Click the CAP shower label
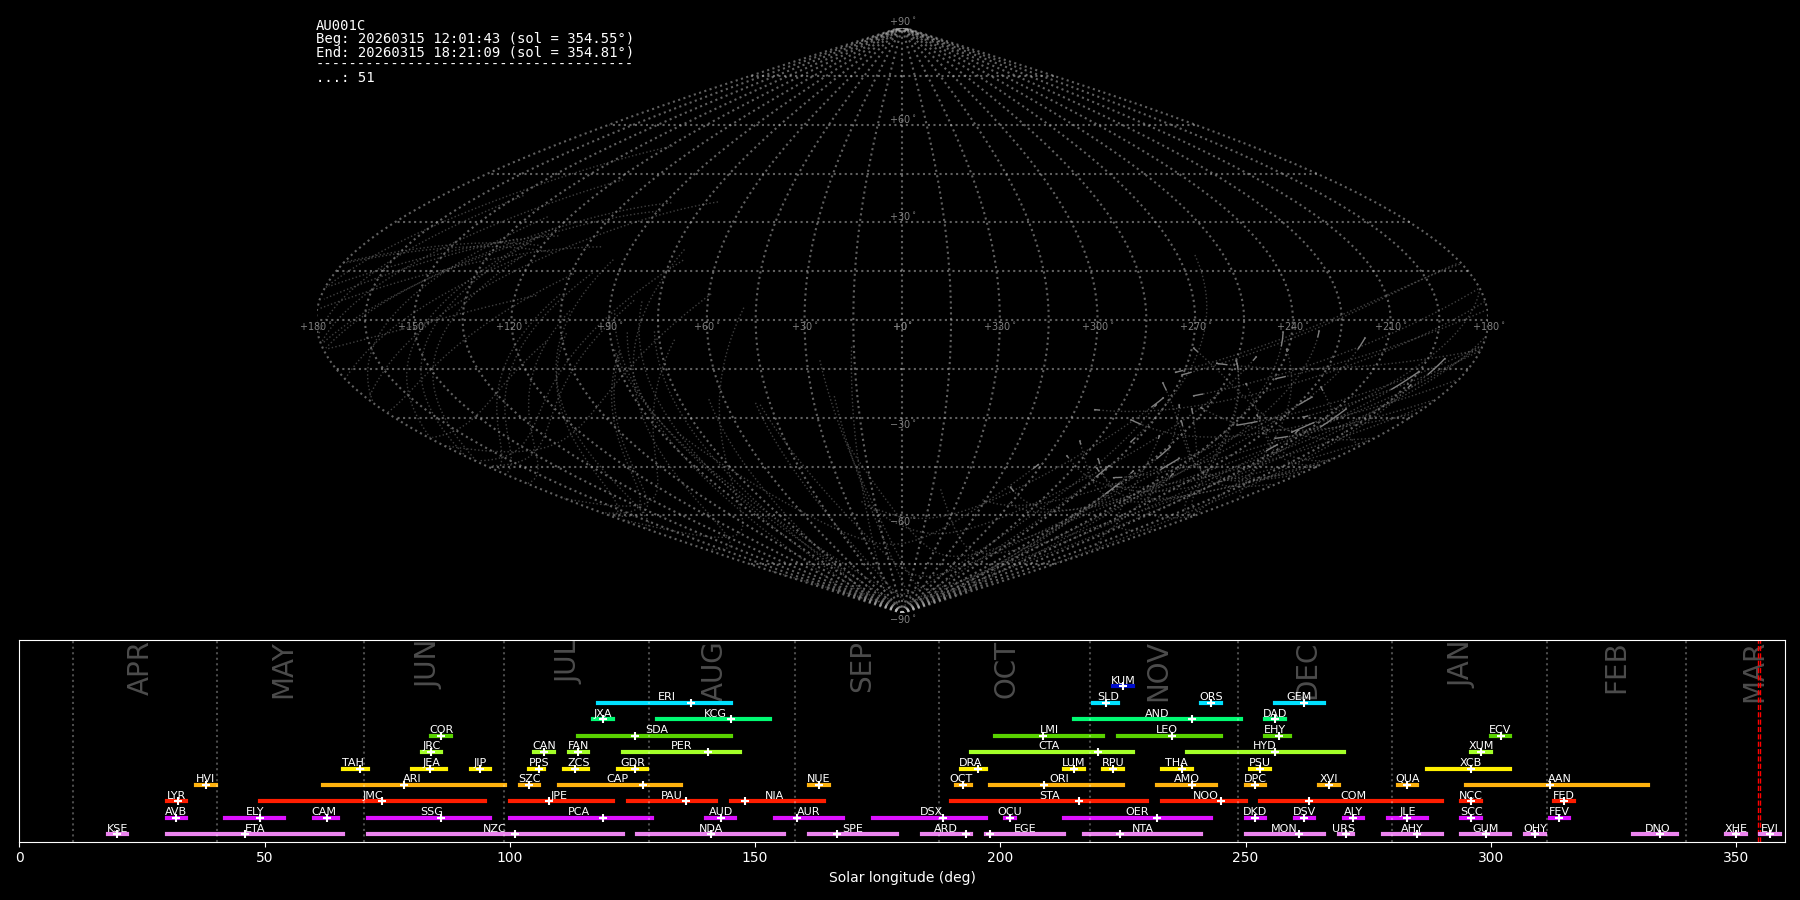The width and height of the screenshot is (1800, 900). (618, 779)
